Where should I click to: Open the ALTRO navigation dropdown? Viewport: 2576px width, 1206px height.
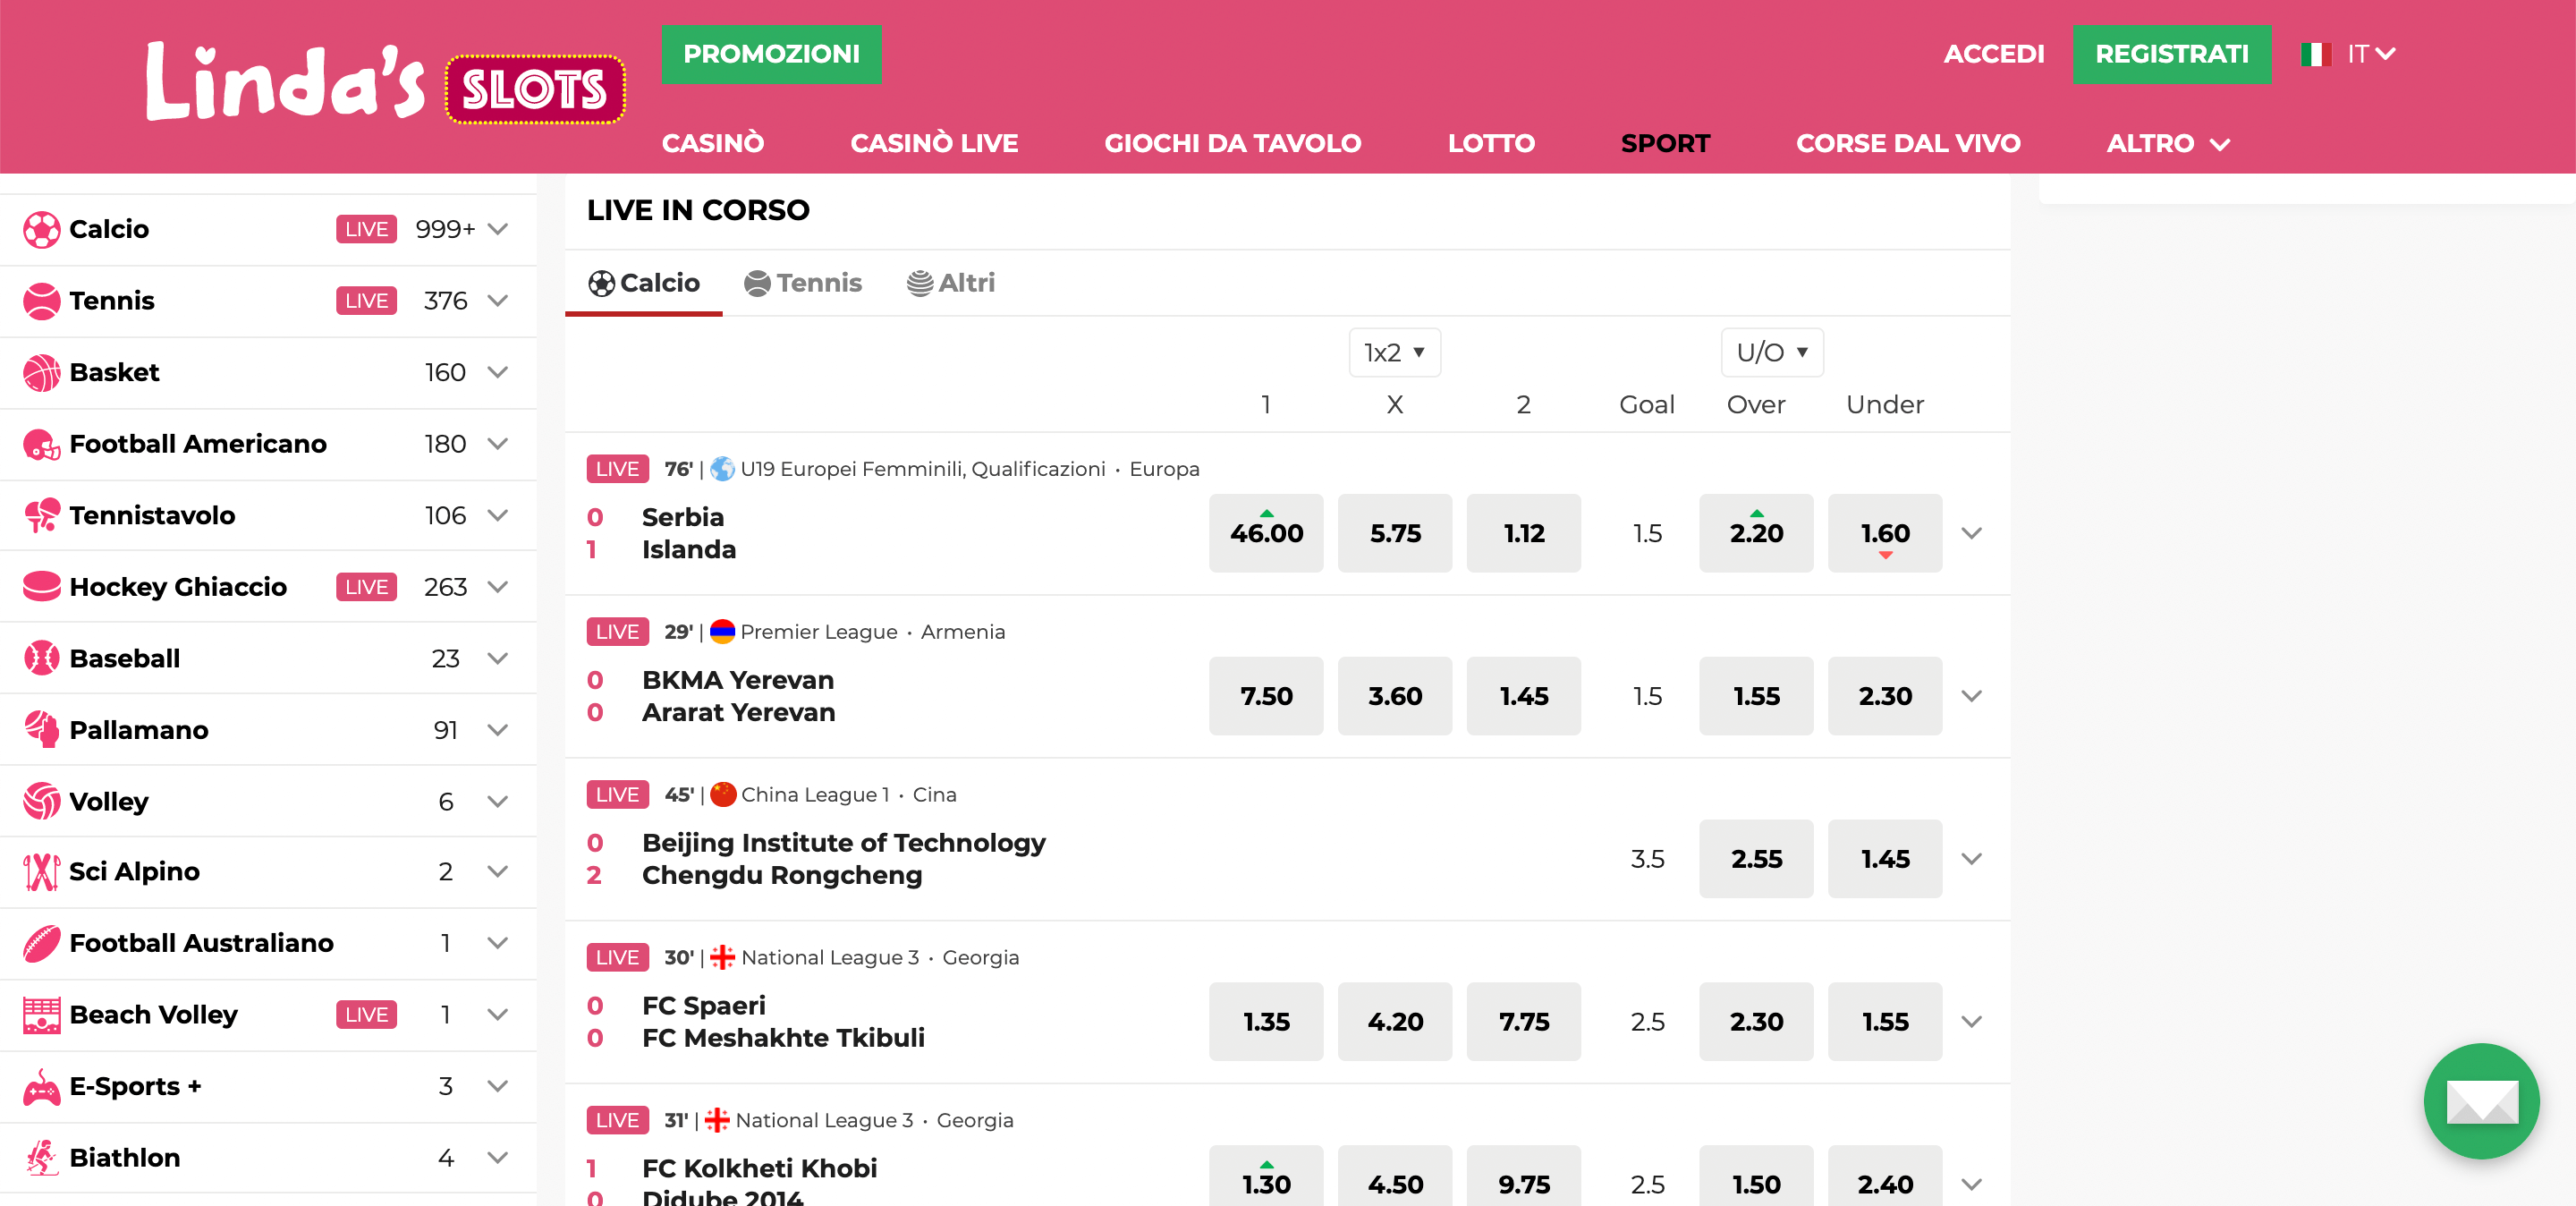pos(2168,144)
